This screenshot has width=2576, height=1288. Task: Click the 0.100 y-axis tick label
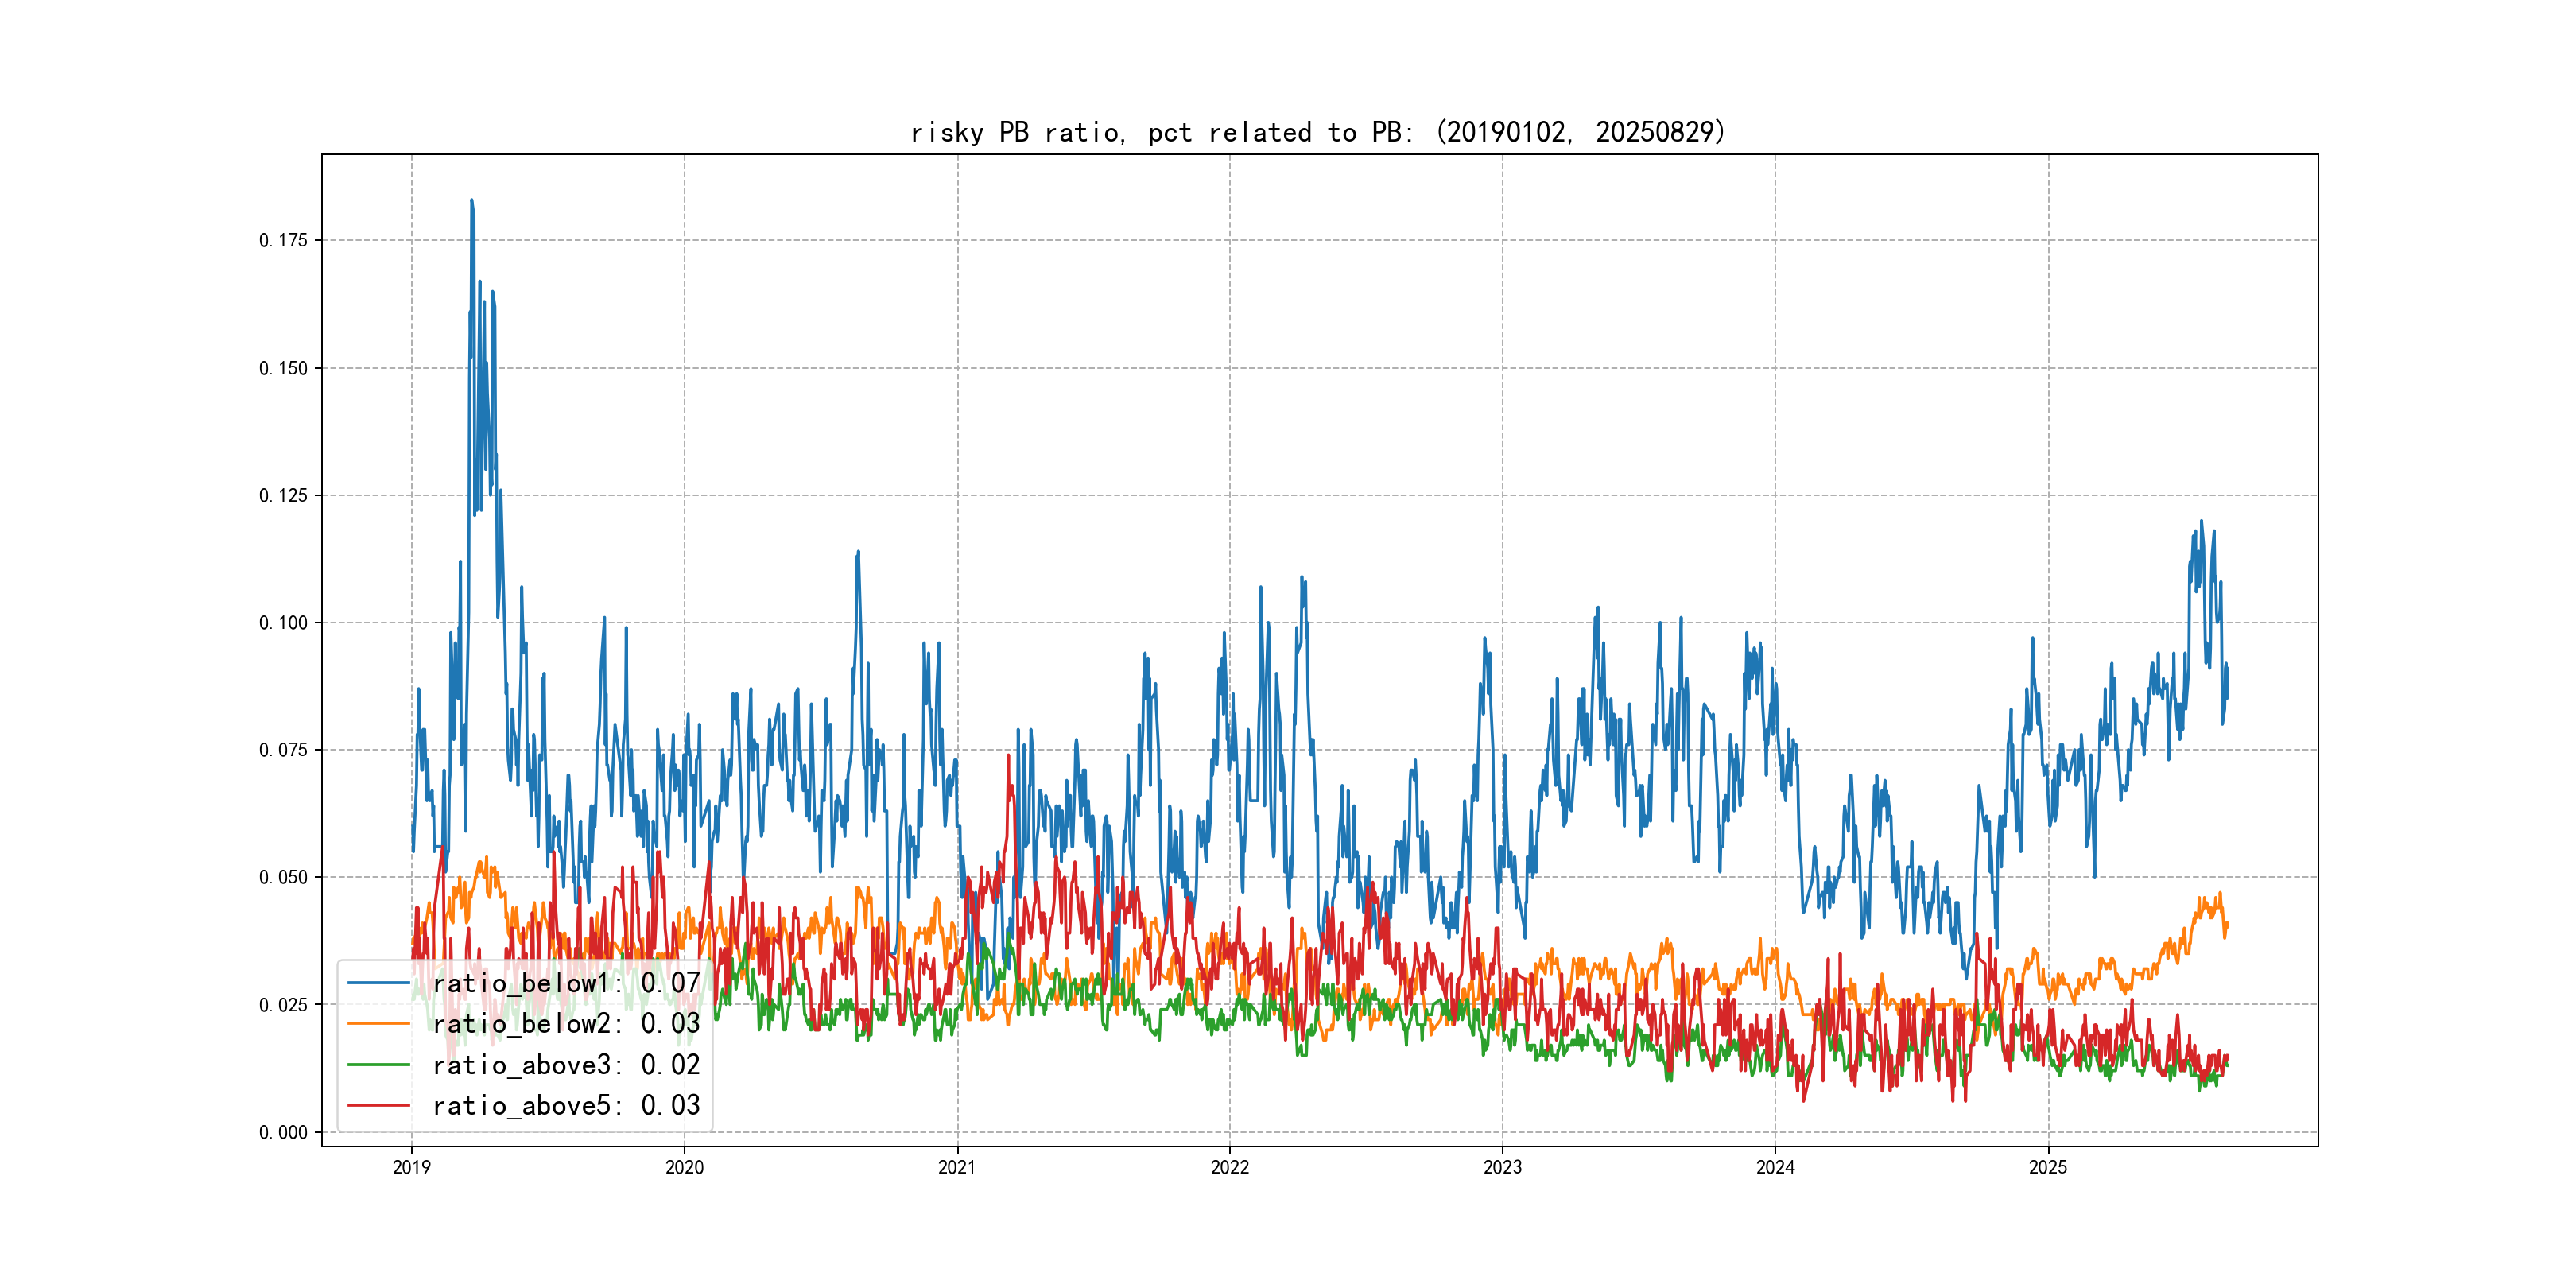pos(283,623)
